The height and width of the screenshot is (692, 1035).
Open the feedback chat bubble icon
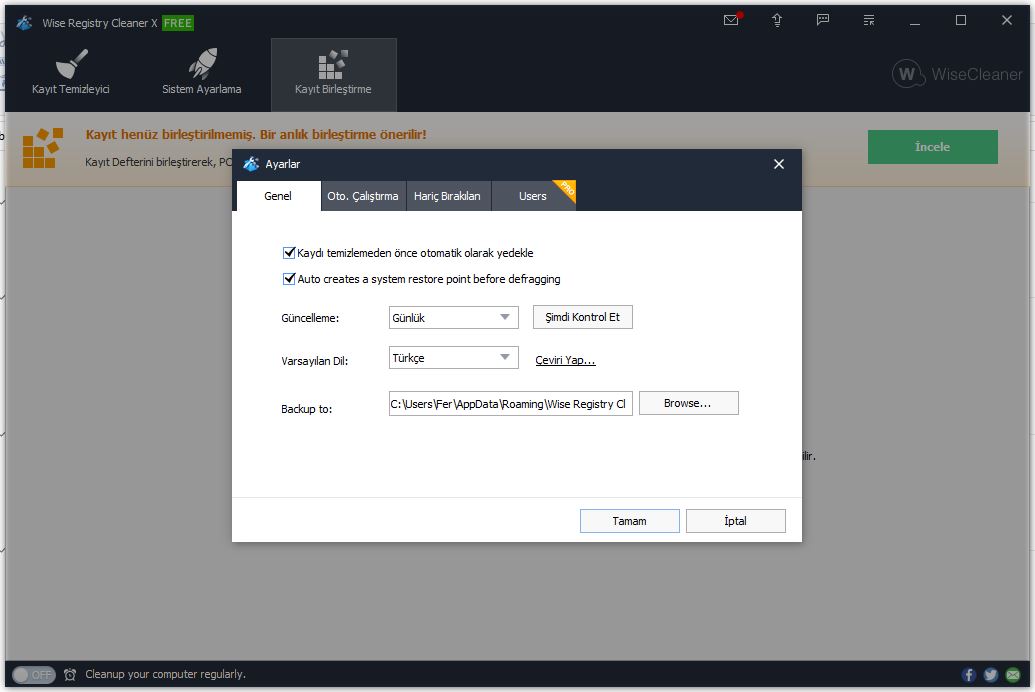click(822, 20)
